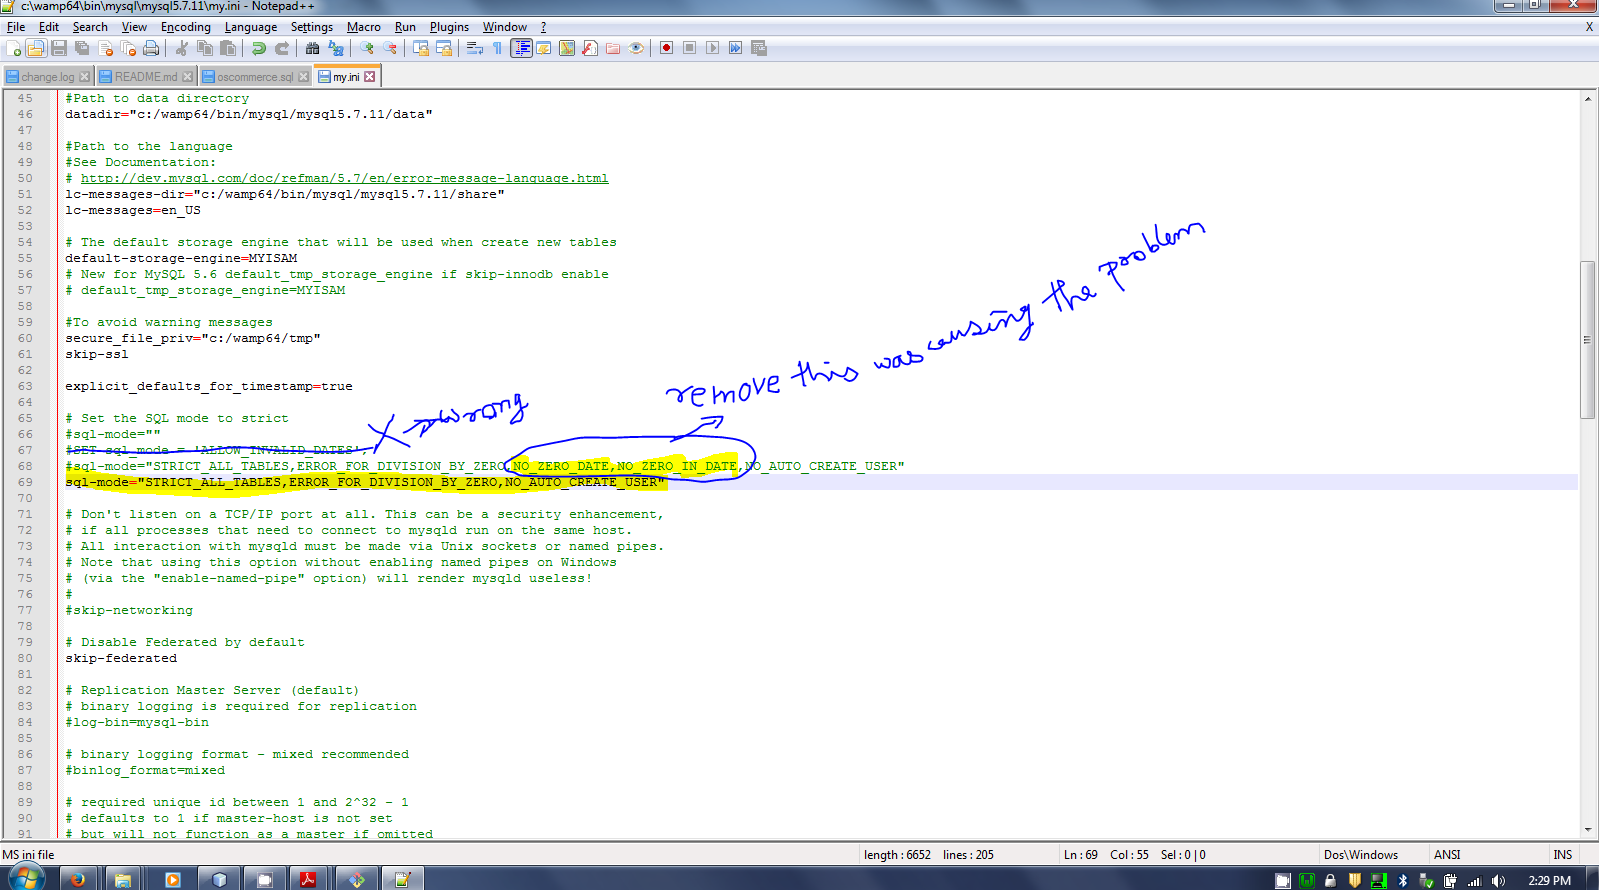Open the Search menu
Screen dimensions: 1599x890
point(90,27)
